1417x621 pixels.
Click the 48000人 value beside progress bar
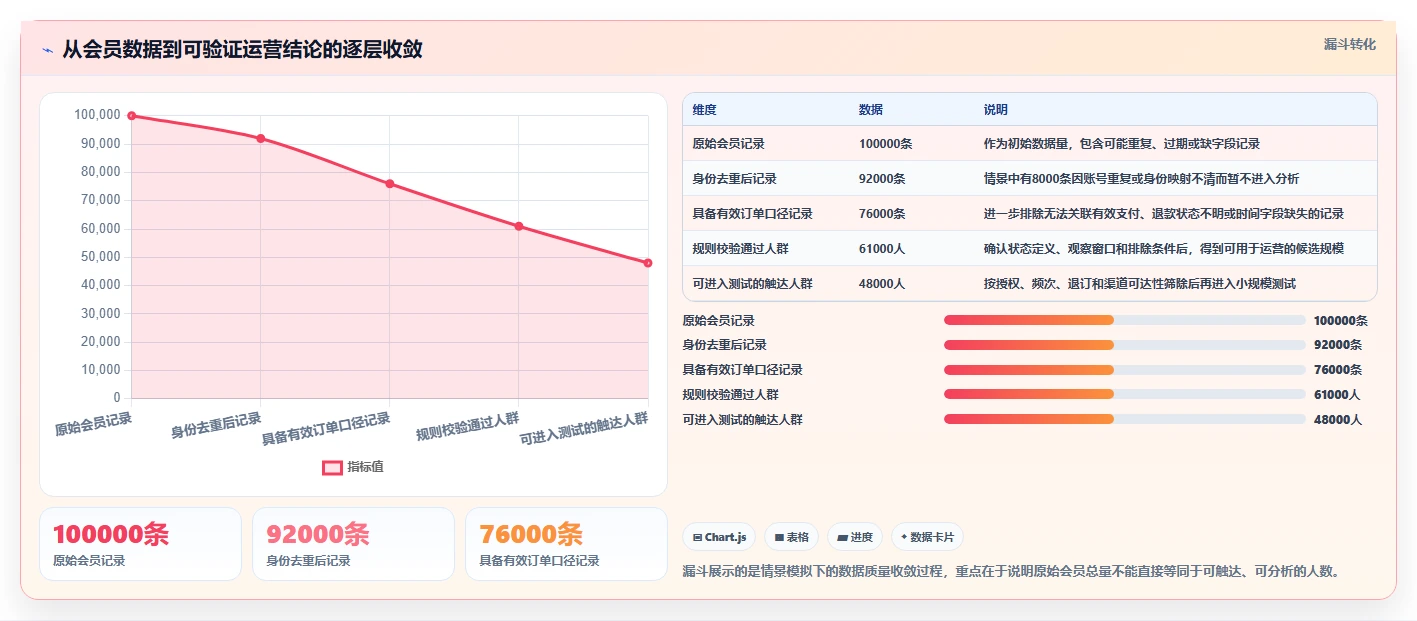point(1338,420)
